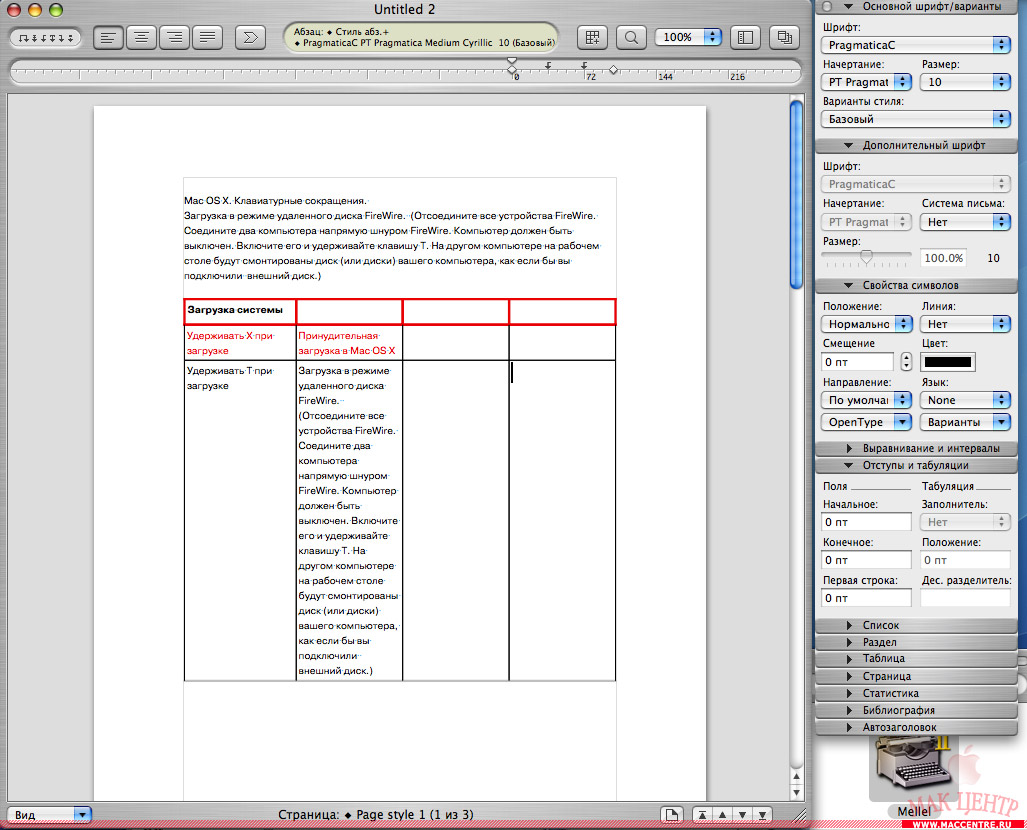Toggle the palette sidebar icon in the toolbar
This screenshot has height=830, width=1027.
[745, 37]
